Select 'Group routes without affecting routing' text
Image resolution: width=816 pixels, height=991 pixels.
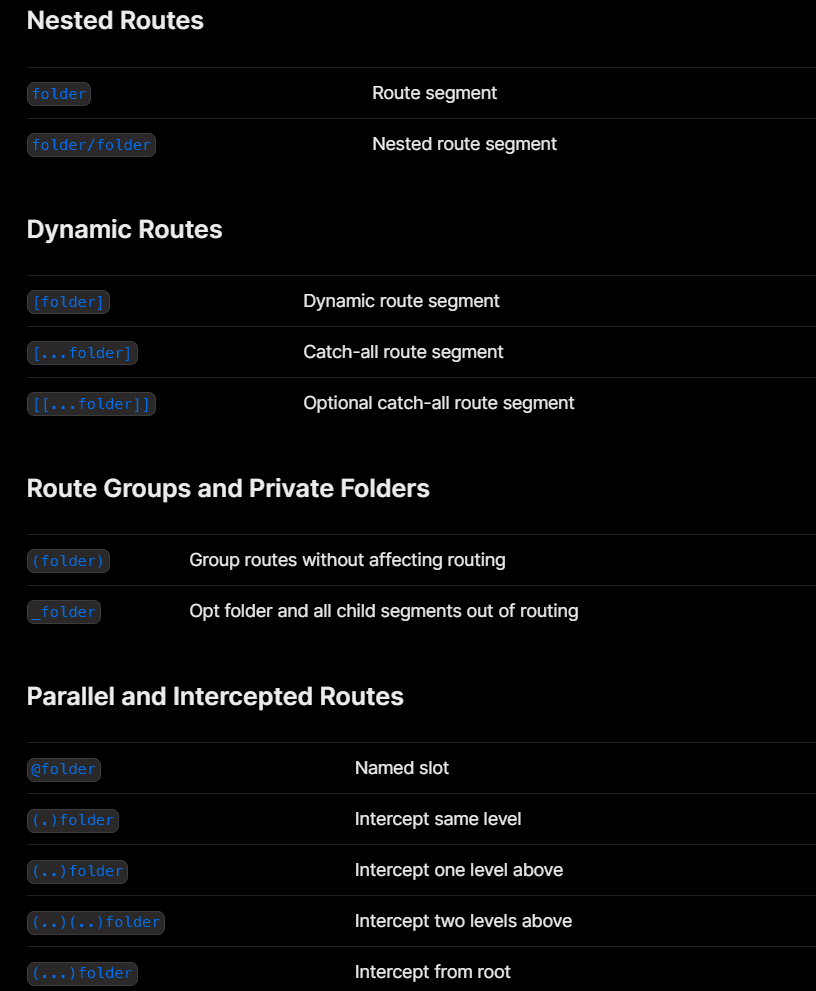[347, 560]
